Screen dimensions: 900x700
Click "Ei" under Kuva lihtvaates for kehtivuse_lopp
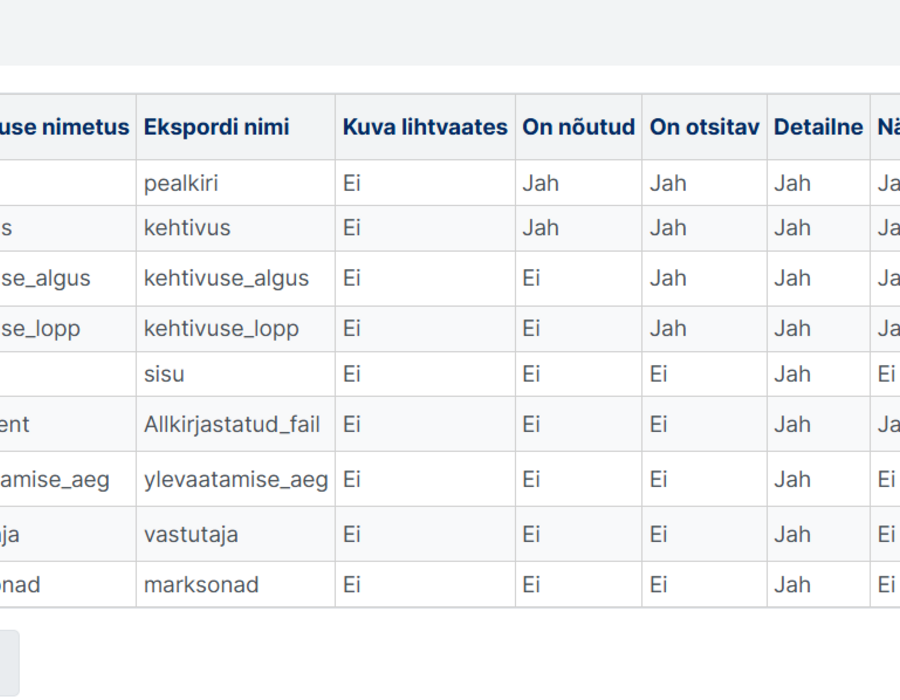[351, 329]
